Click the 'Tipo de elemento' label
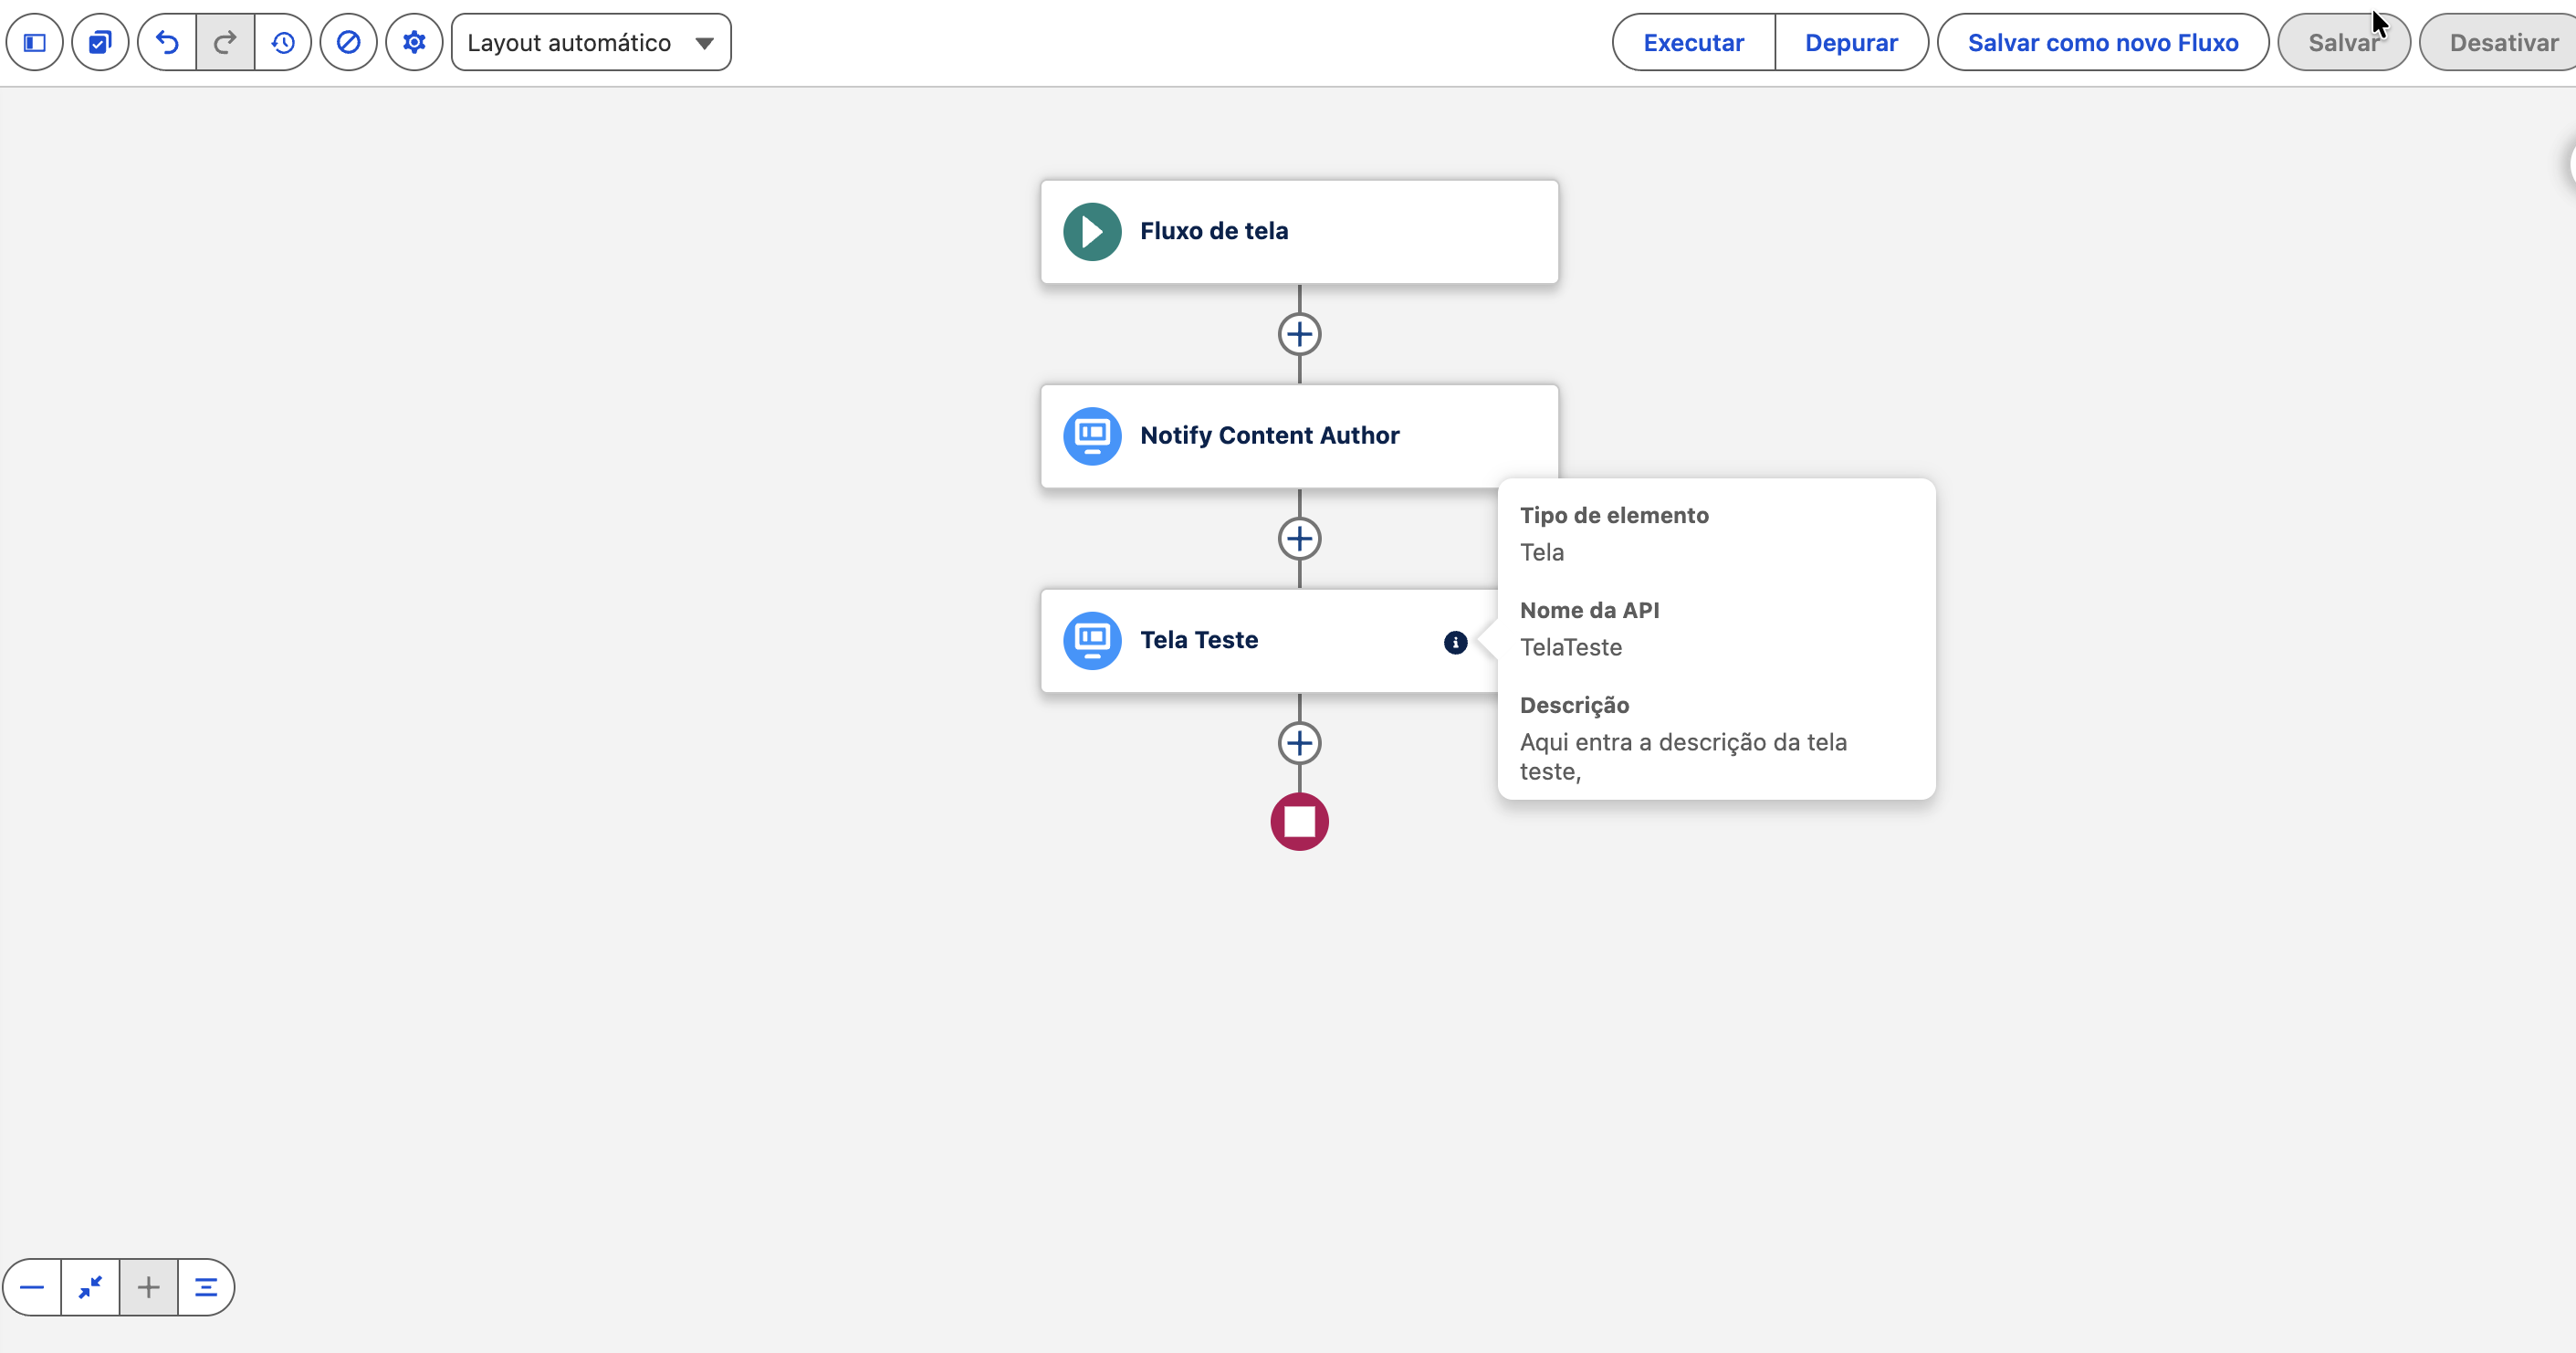This screenshot has height=1353, width=2576. pos(1614,515)
